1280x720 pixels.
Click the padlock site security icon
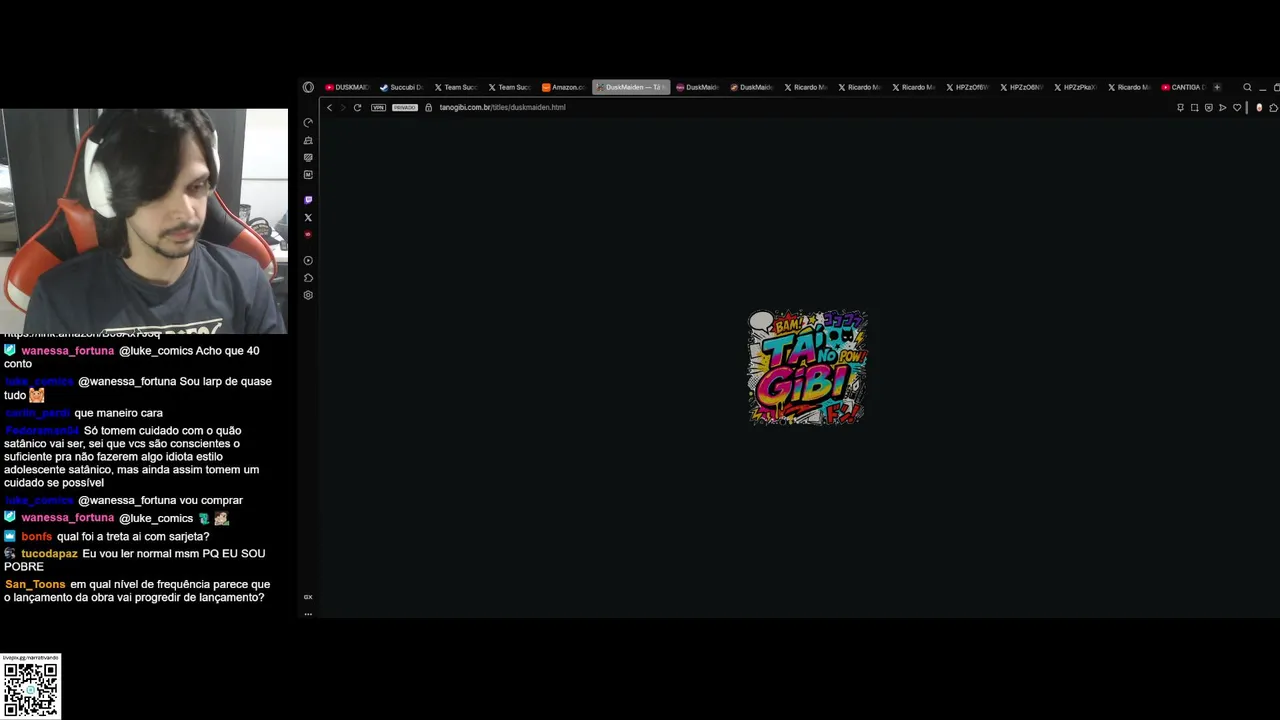(428, 107)
